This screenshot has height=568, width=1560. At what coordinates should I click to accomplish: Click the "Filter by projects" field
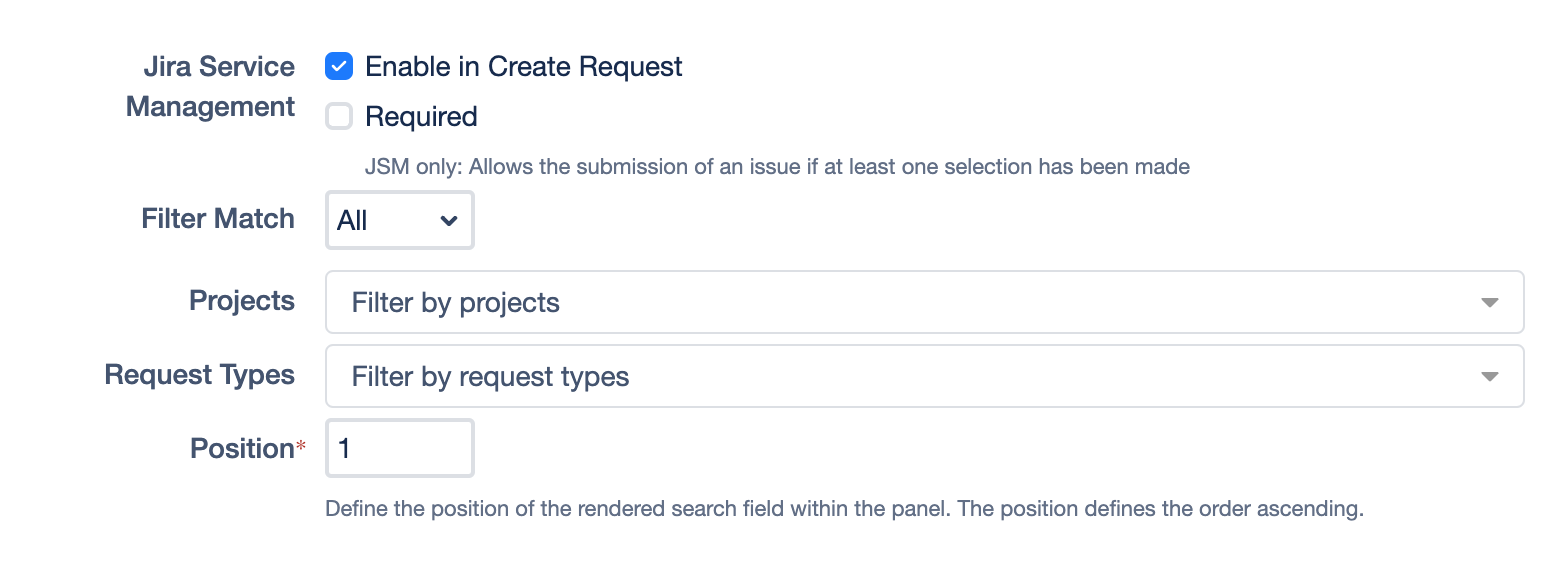[900, 302]
